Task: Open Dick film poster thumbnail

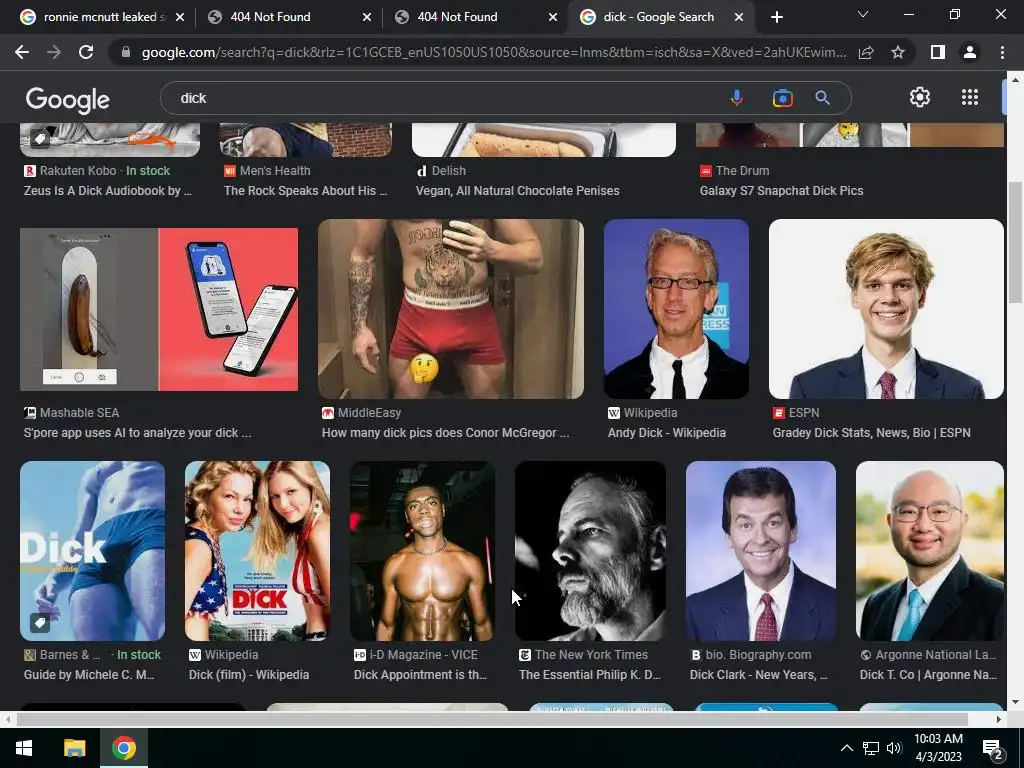Action: (x=257, y=551)
